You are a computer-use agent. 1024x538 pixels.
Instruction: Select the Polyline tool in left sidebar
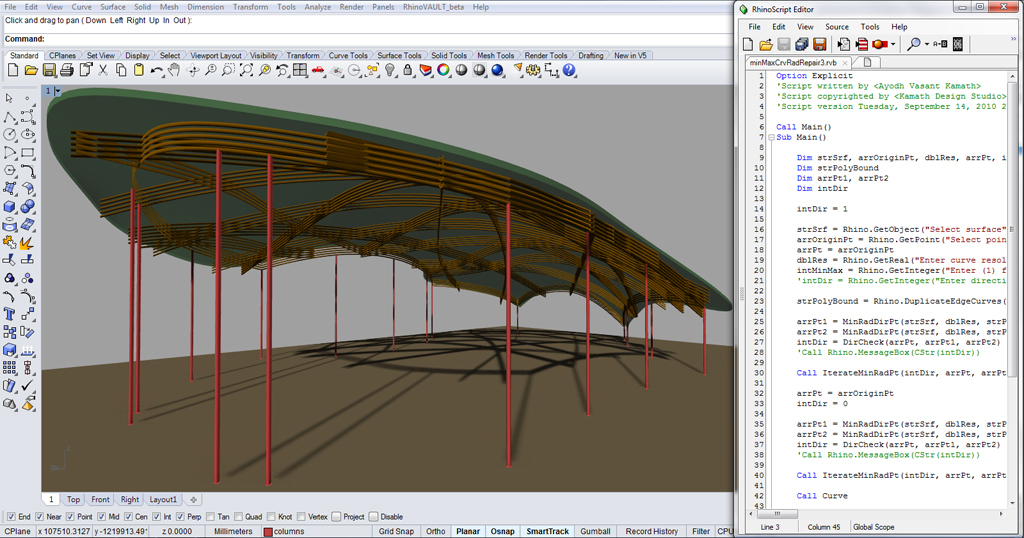[x=10, y=116]
